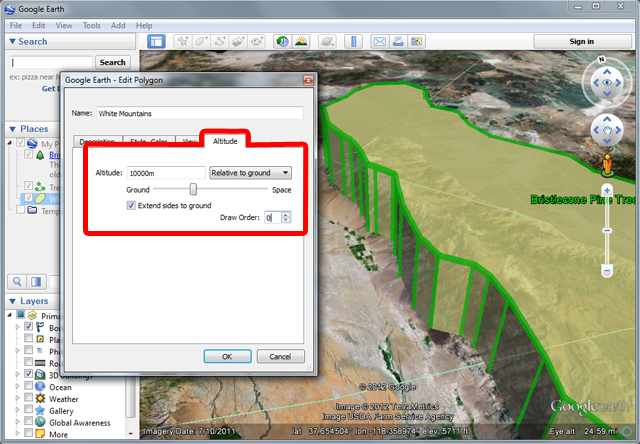Click the Hide Sidebar toolbar icon
Screen dimensions: 640x444
coord(156,41)
